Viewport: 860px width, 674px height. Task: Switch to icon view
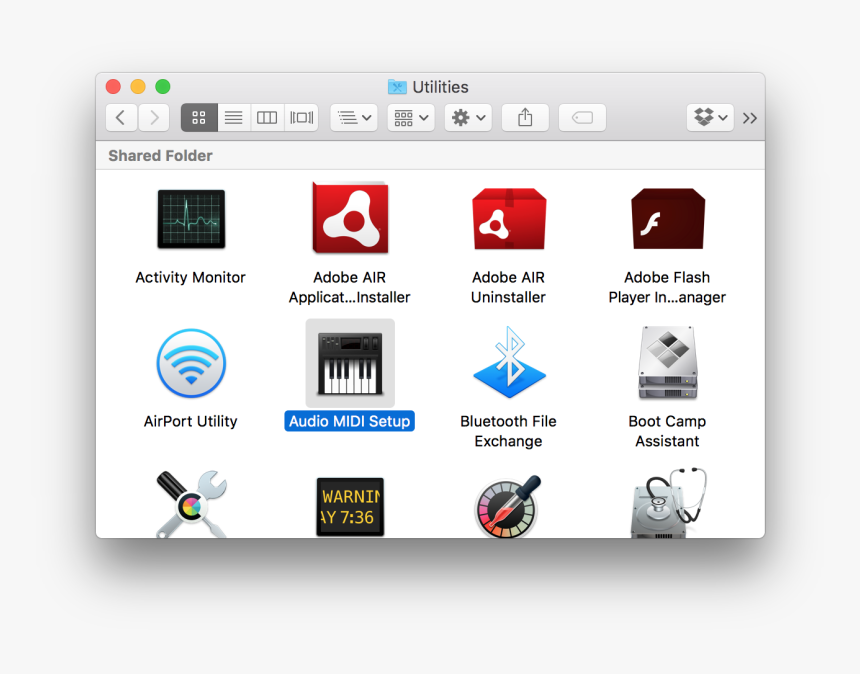[199, 117]
